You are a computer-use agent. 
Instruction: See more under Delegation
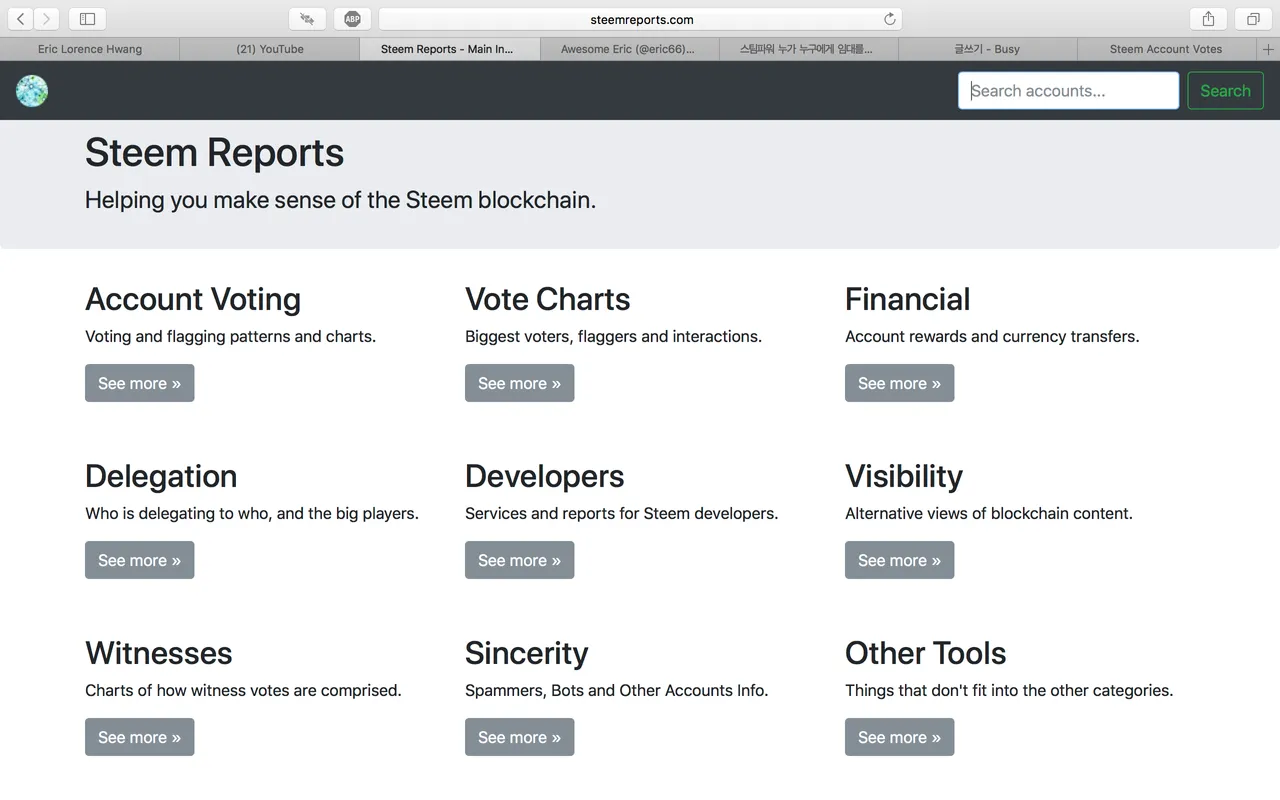click(x=139, y=560)
